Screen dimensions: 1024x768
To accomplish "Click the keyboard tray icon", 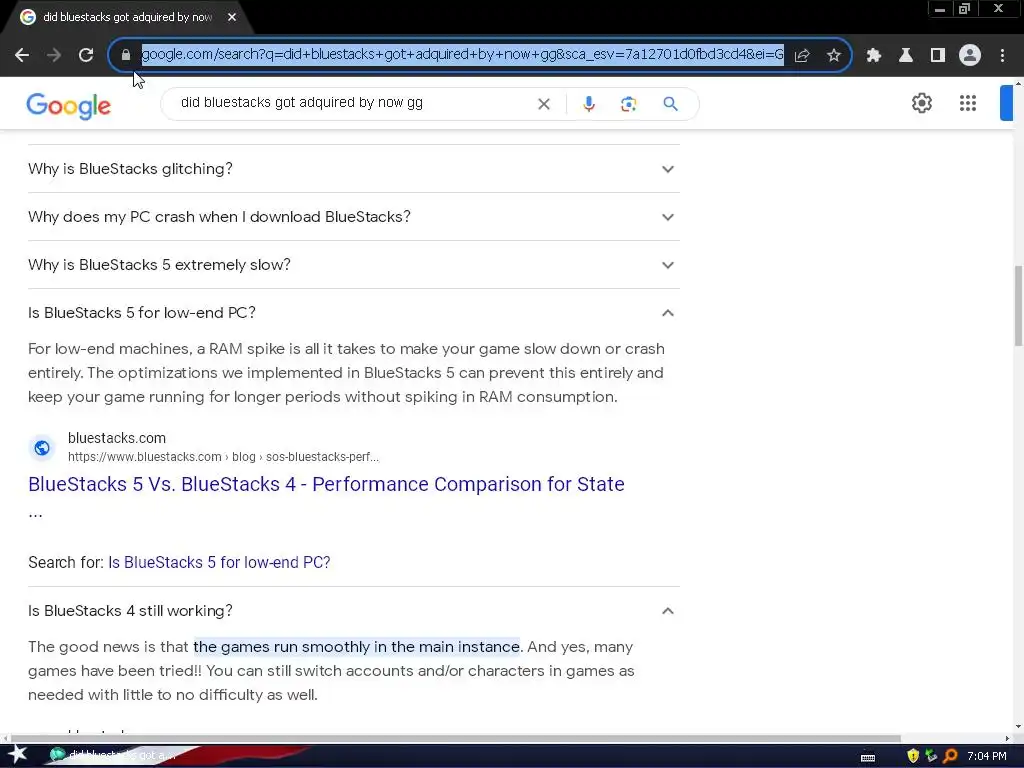I will click(868, 758).
